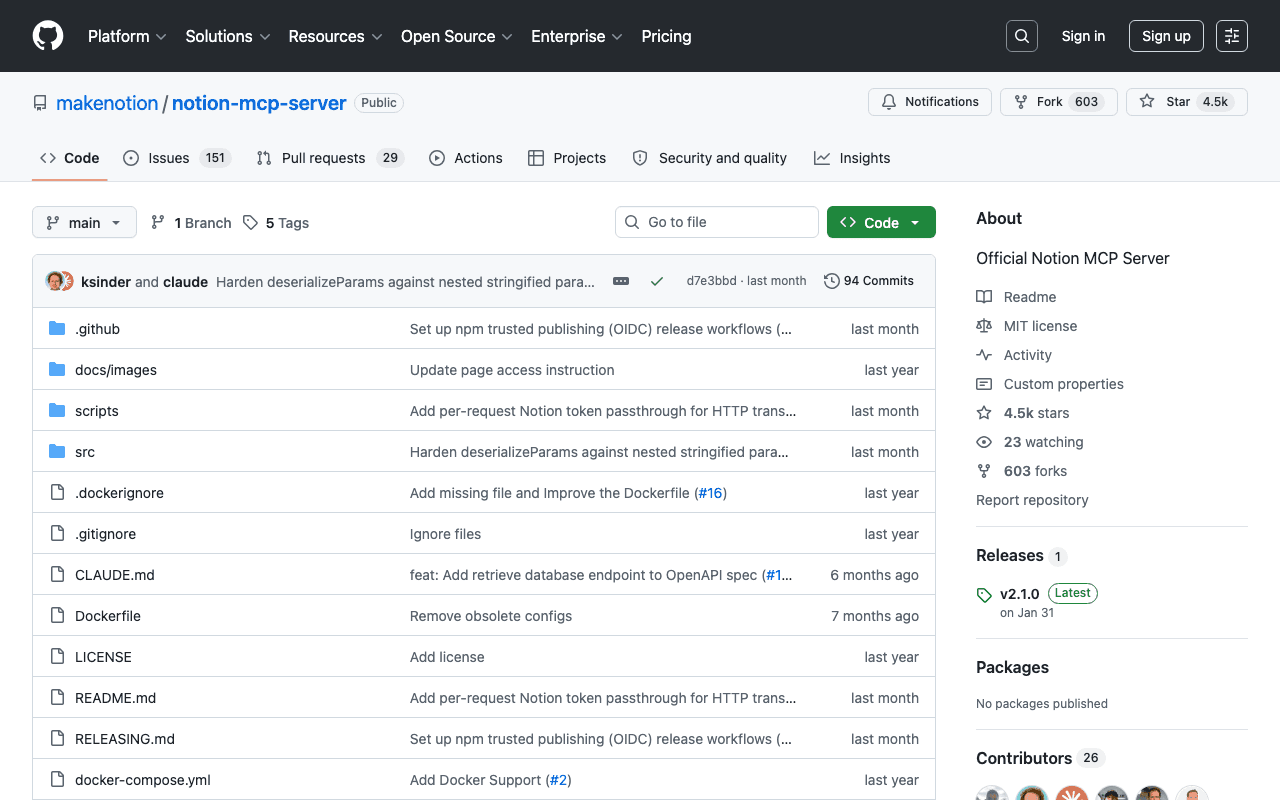This screenshot has height=800, width=1280.
Task: Click the .github folder icon
Action: click(x=57, y=329)
